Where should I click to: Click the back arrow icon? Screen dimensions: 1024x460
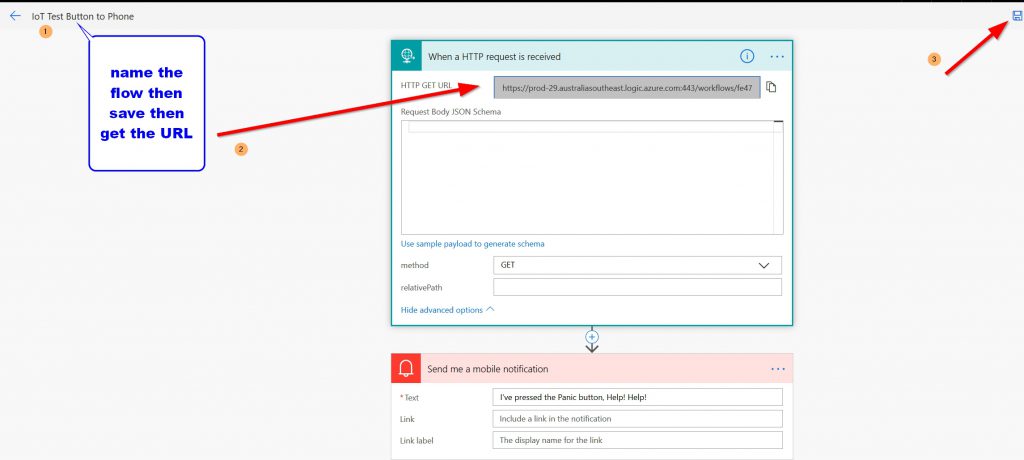[15, 16]
